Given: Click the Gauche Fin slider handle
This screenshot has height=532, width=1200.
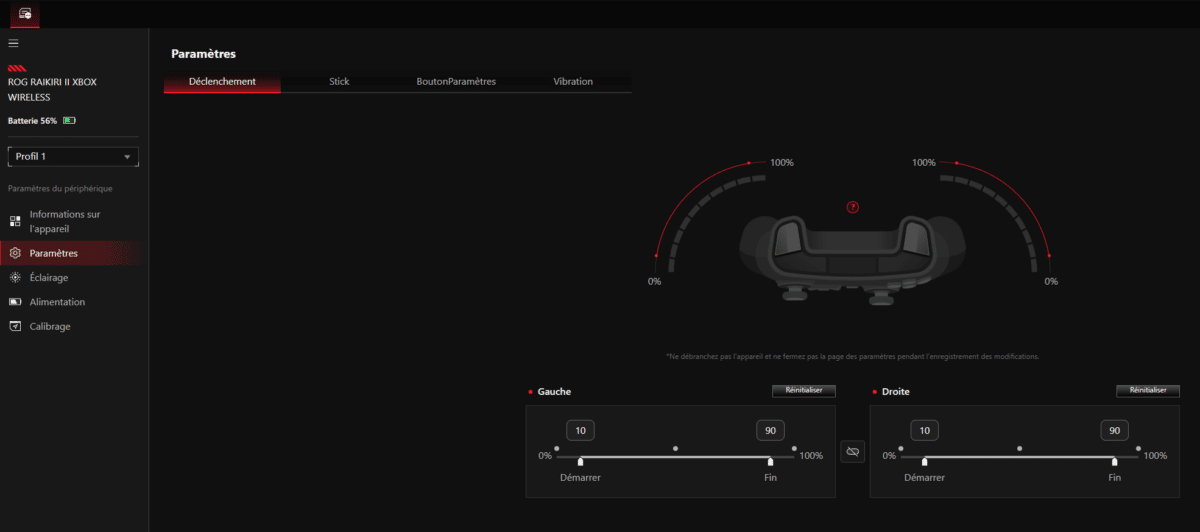Looking at the screenshot, I should point(770,461).
